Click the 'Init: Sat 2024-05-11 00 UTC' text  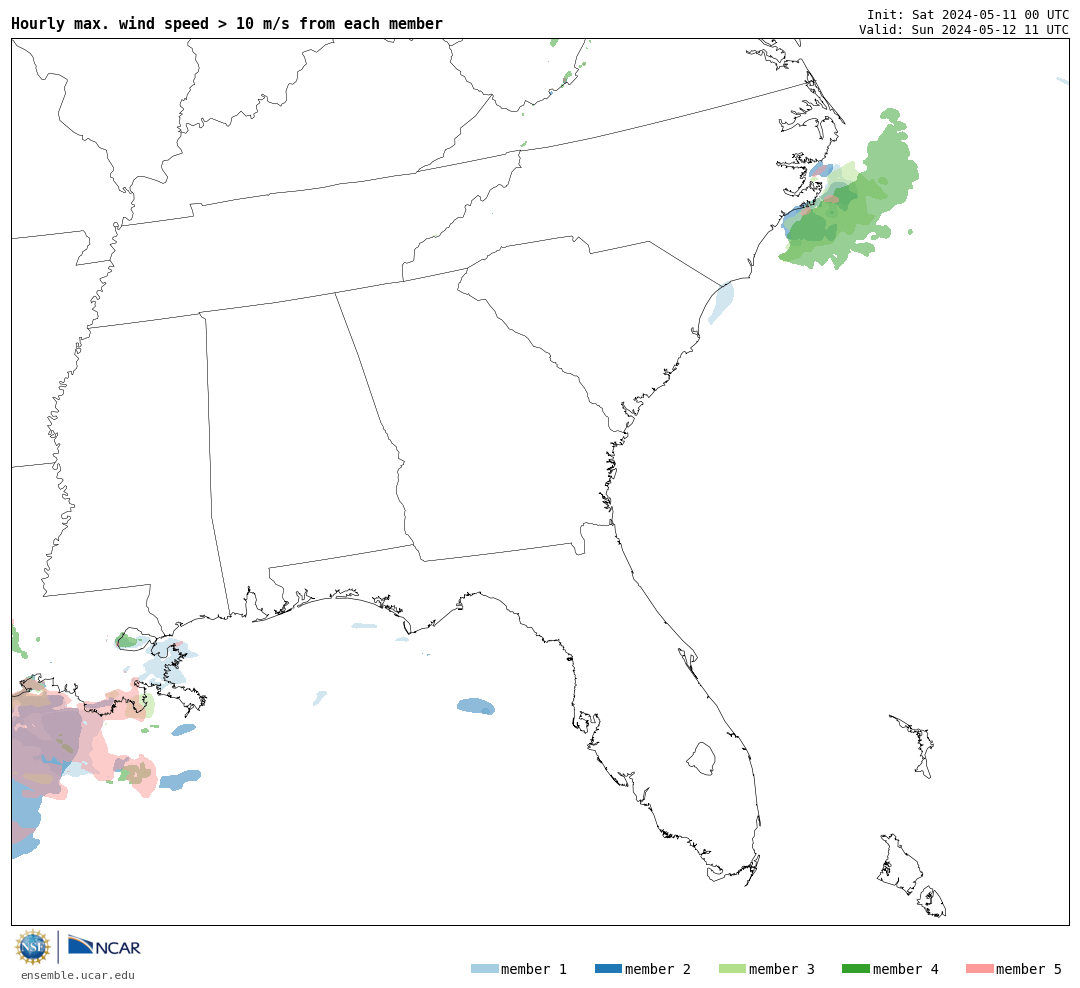pos(968,14)
